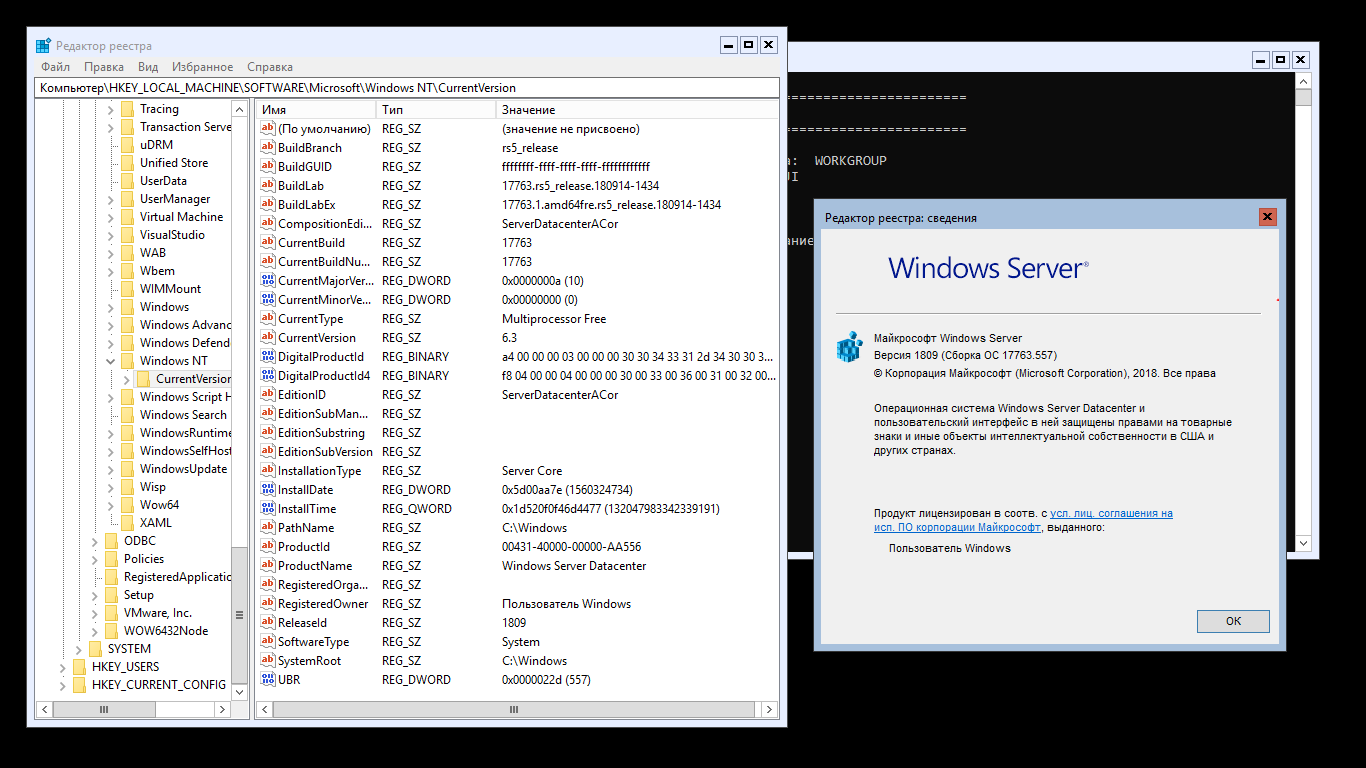Select the Setup registry key
The height and width of the screenshot is (768, 1366).
click(139, 595)
